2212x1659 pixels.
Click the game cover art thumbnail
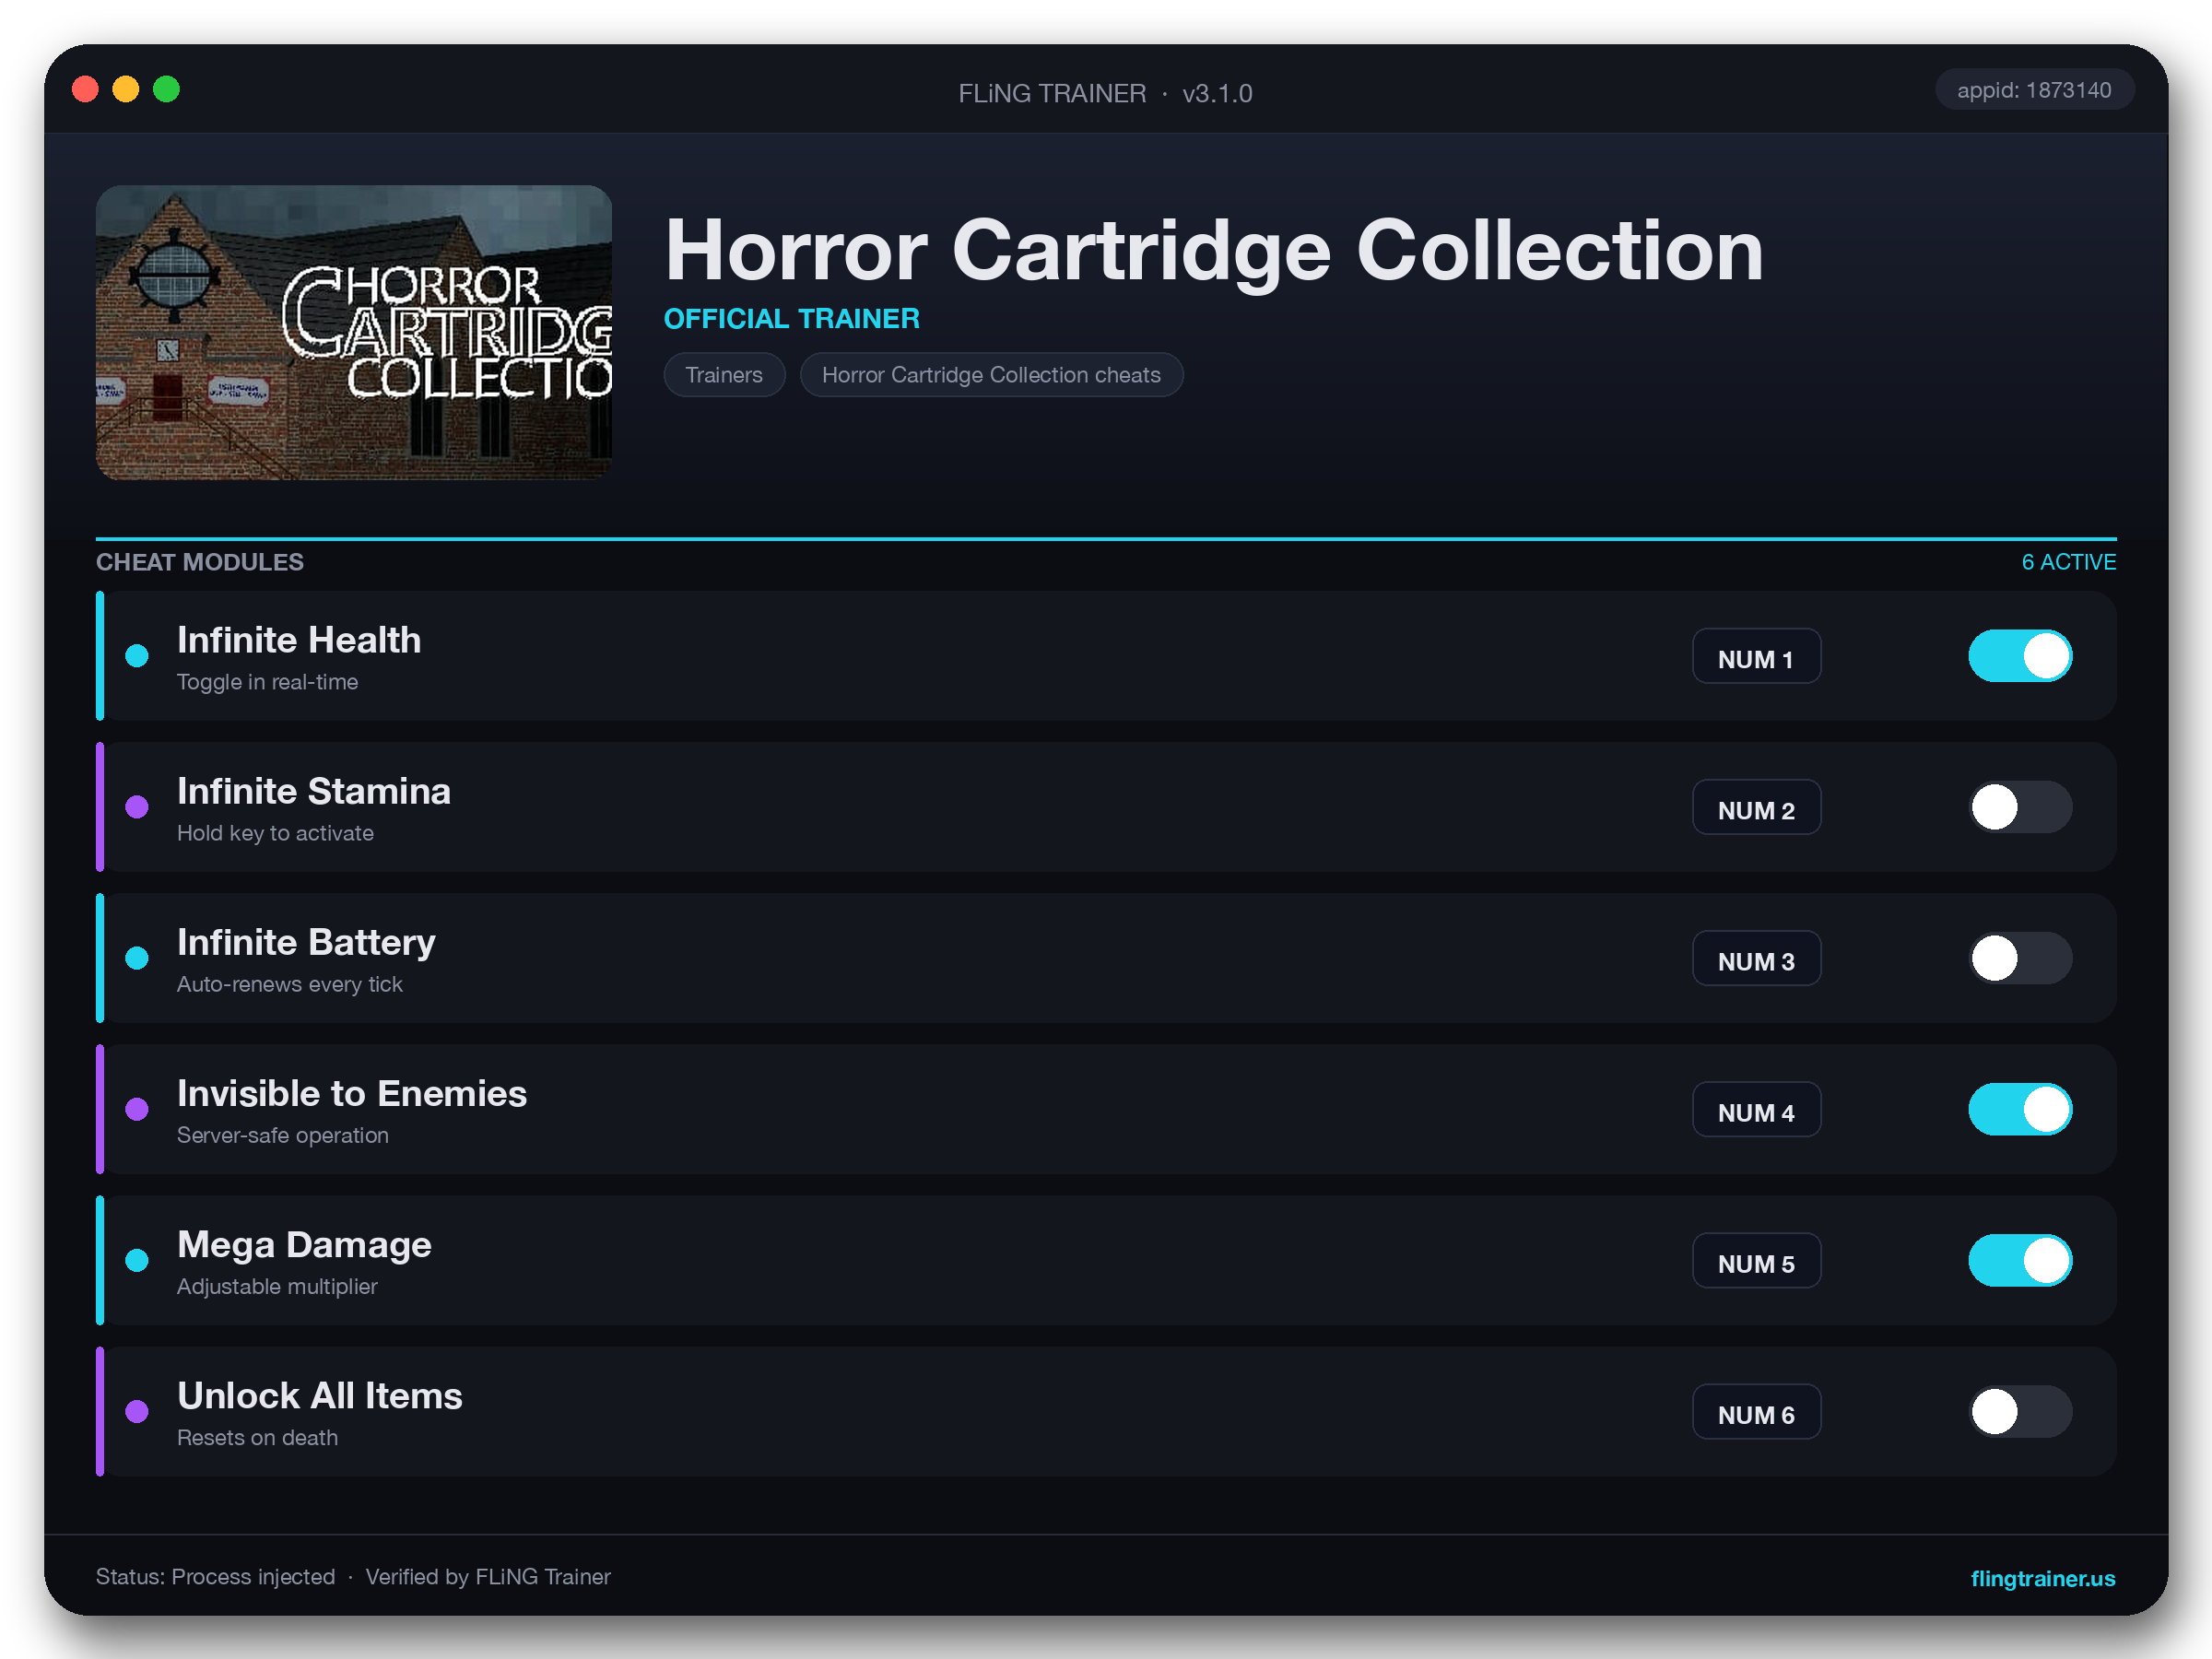tap(354, 332)
